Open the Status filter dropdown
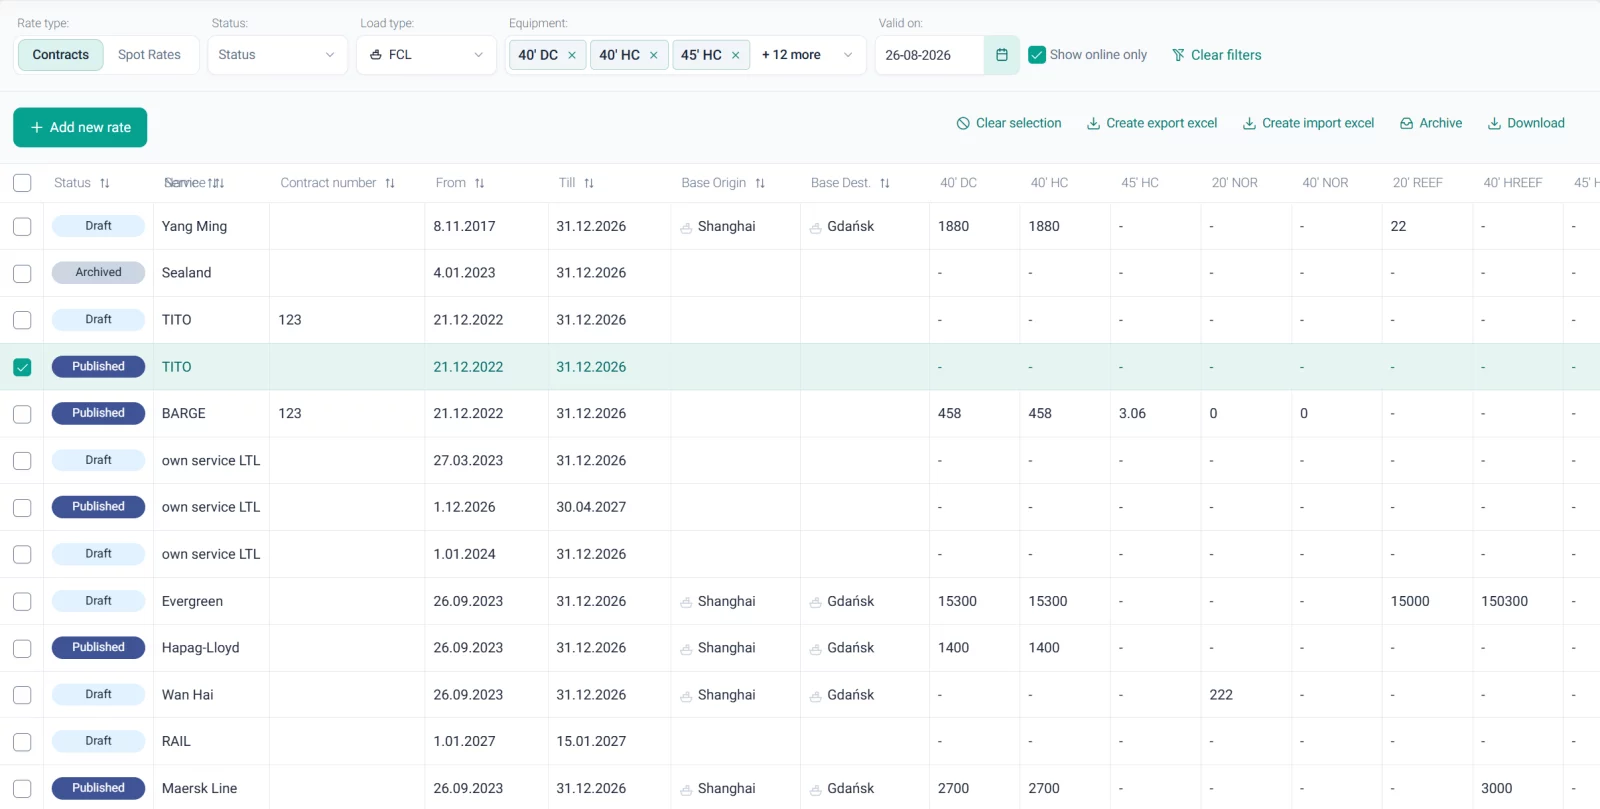 [277, 55]
